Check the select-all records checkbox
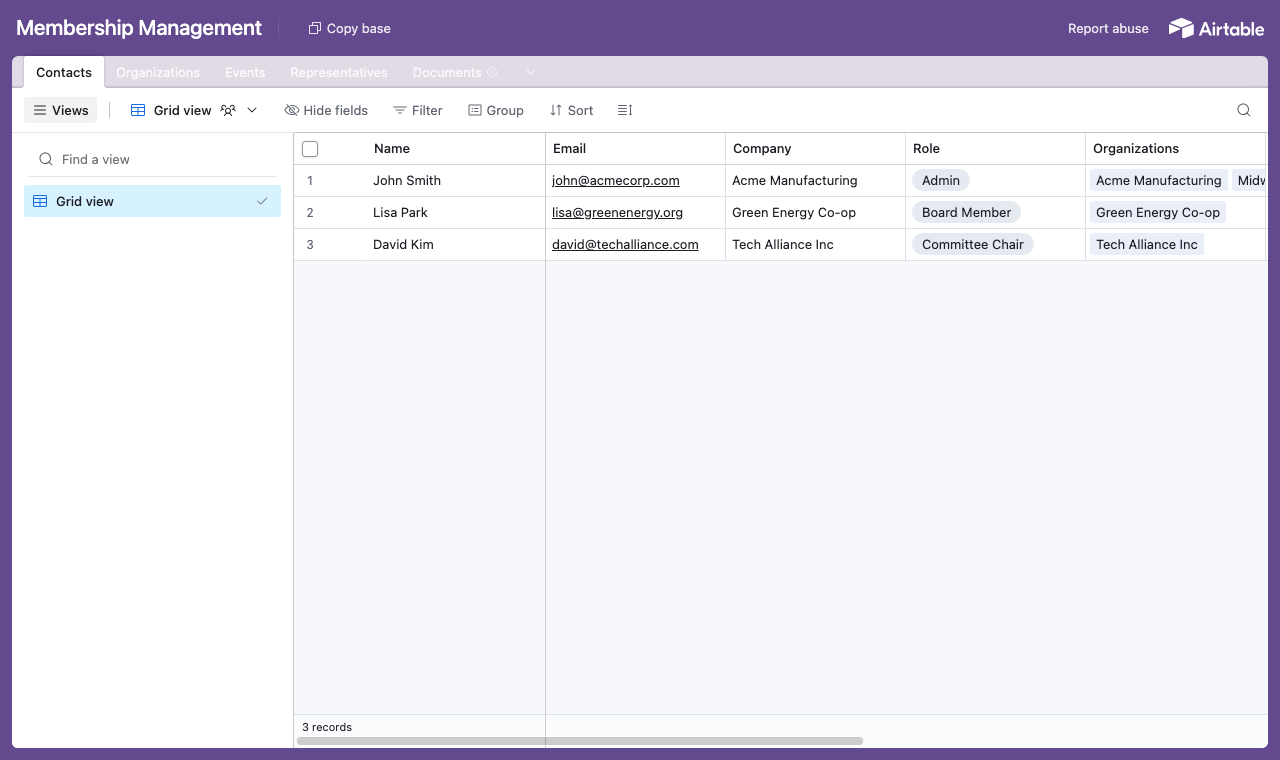 (x=310, y=149)
